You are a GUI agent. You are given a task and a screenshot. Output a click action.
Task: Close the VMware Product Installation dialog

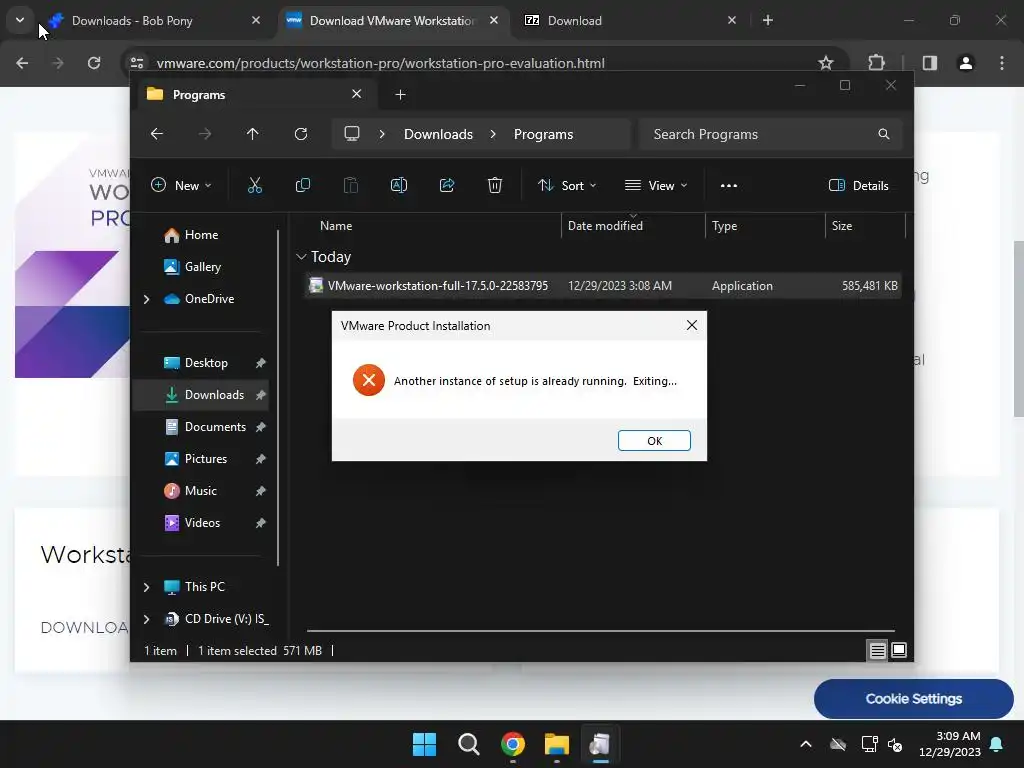(692, 325)
